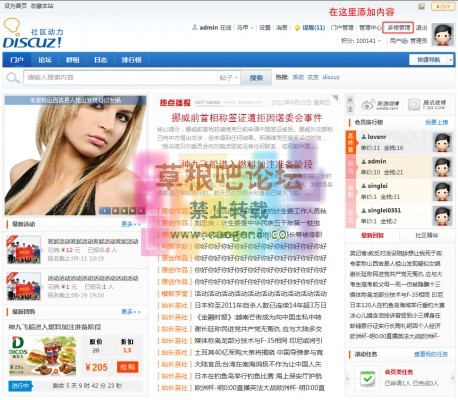Select the 群组 navigation tab

pos(72,60)
